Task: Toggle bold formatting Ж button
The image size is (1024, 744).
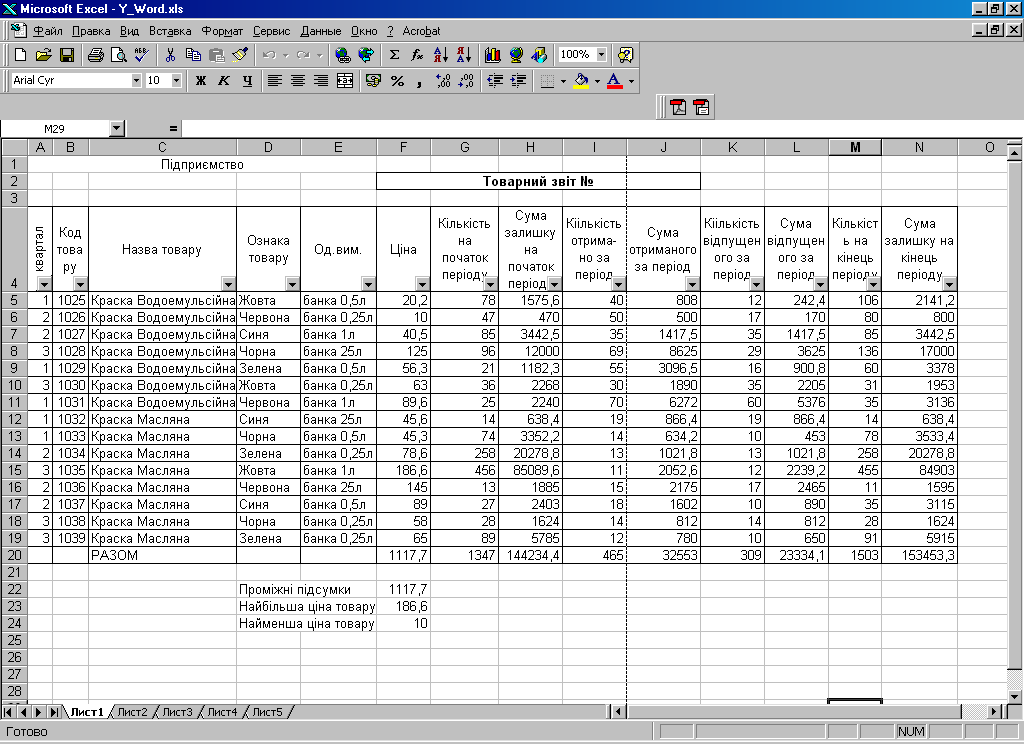Action: pyautogui.click(x=200, y=81)
